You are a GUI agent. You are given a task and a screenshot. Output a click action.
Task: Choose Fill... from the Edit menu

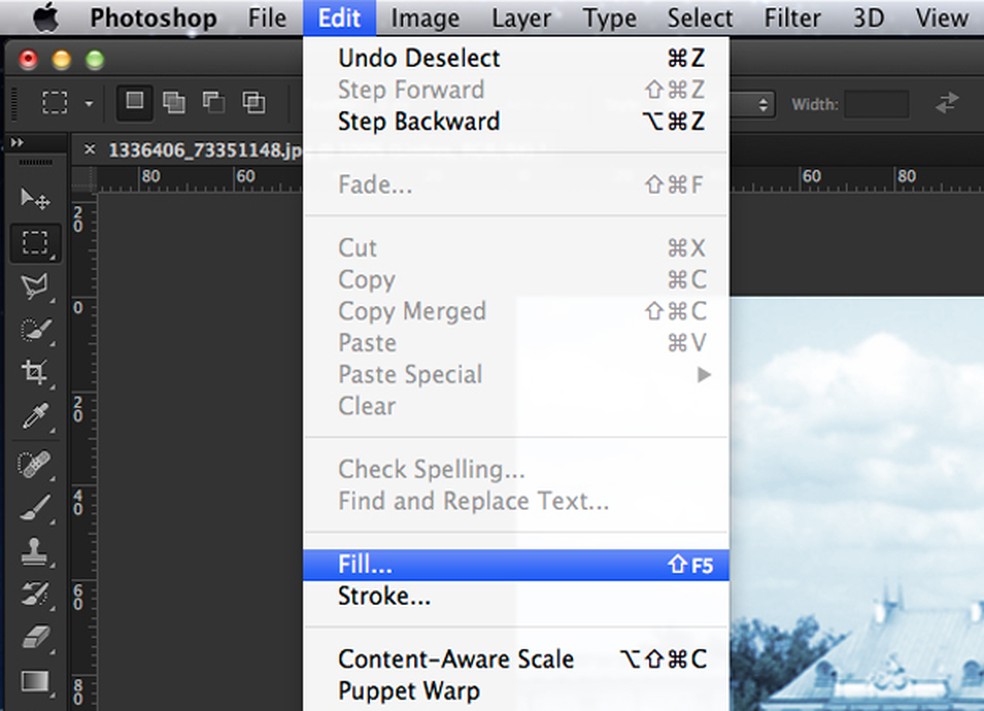(366, 564)
